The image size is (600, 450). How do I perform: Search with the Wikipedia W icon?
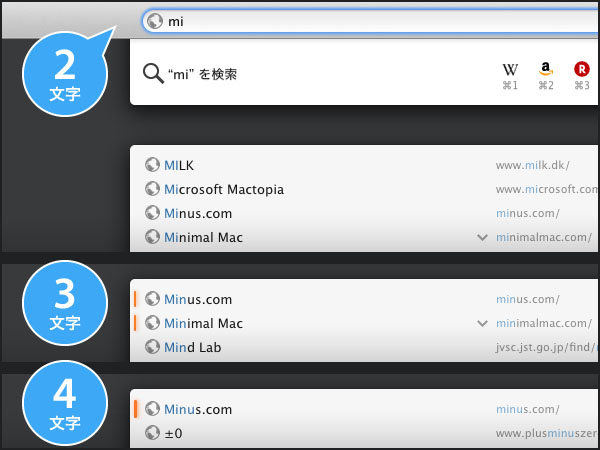tap(510, 70)
